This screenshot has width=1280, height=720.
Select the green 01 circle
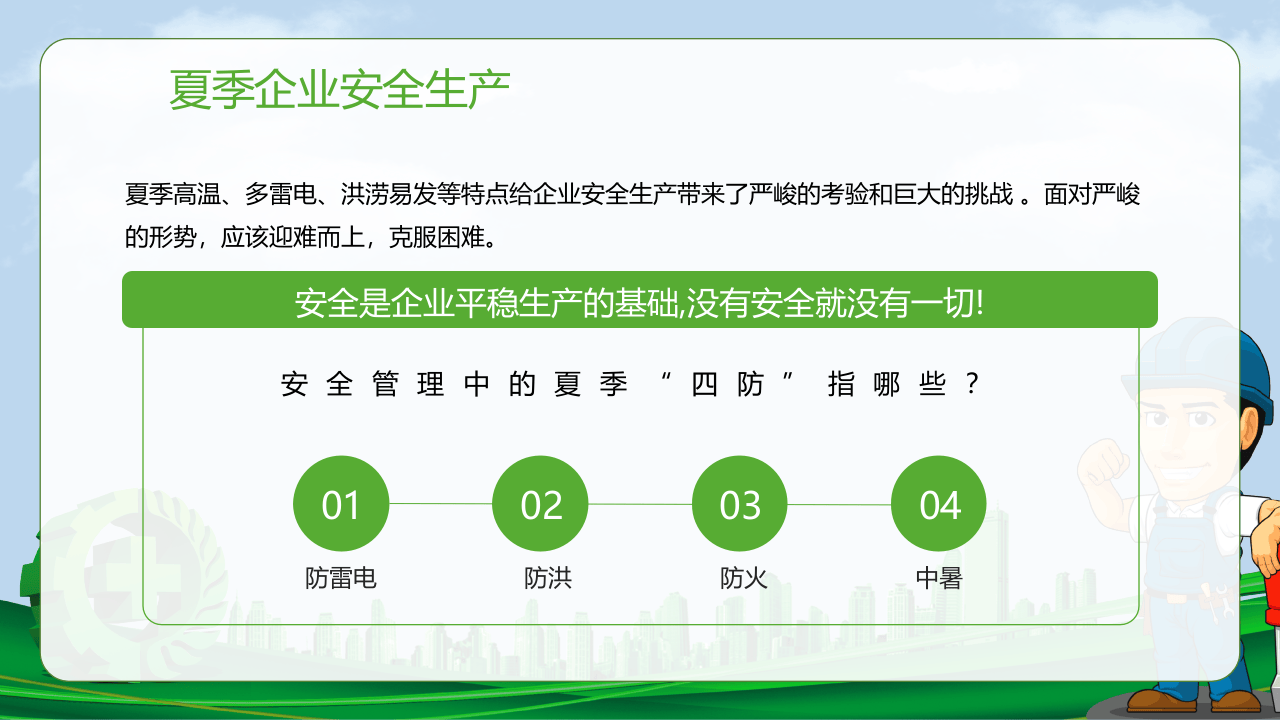340,504
